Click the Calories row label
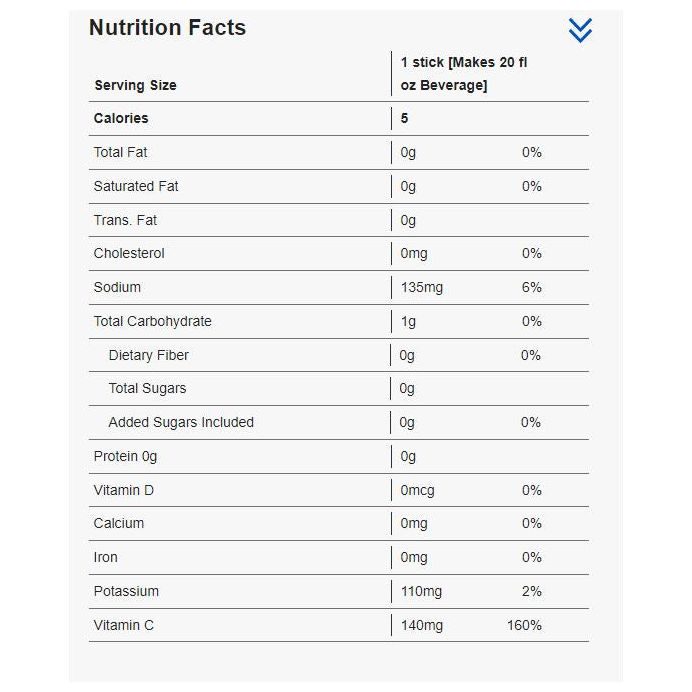This screenshot has width=692, height=692. click(x=121, y=118)
